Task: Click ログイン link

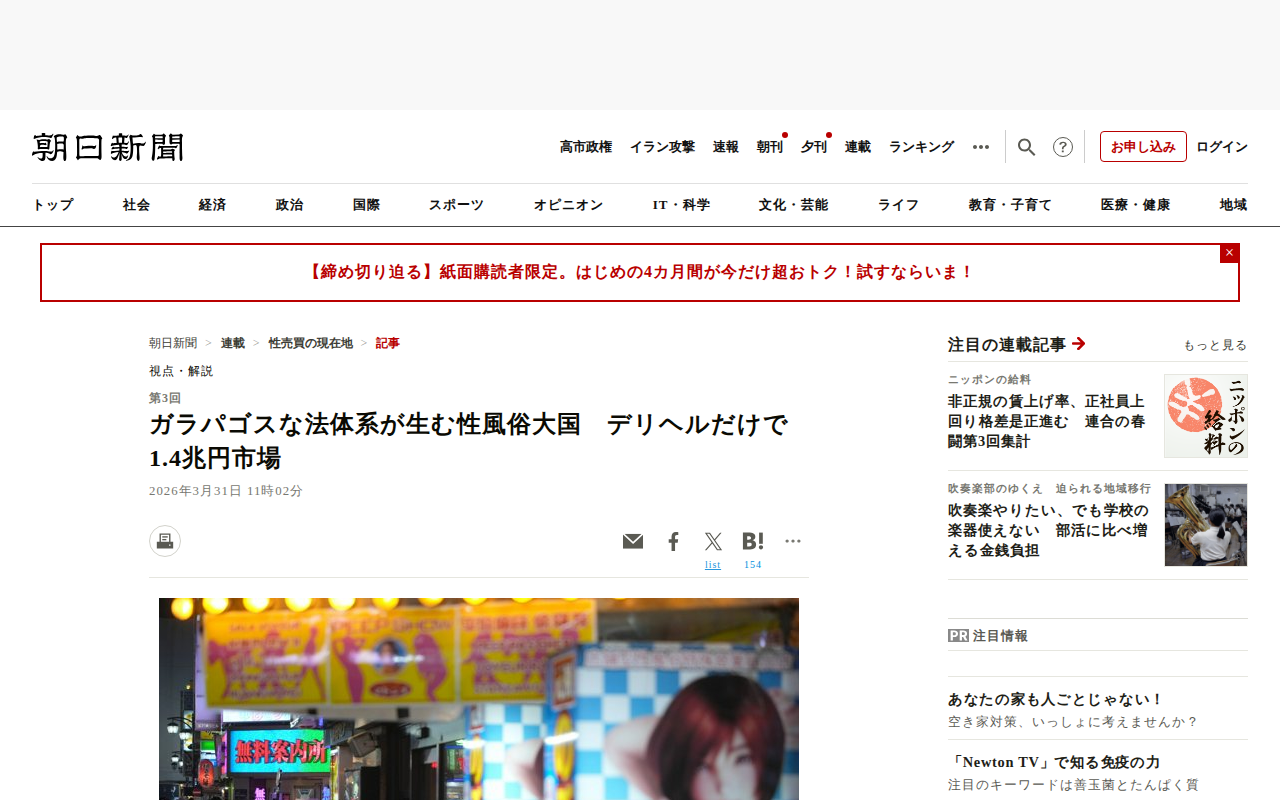Action: click(x=1222, y=147)
